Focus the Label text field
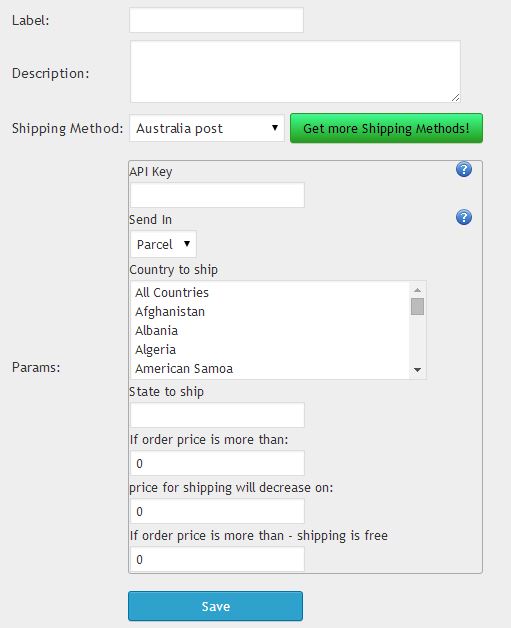This screenshot has height=628, width=511. [216, 20]
